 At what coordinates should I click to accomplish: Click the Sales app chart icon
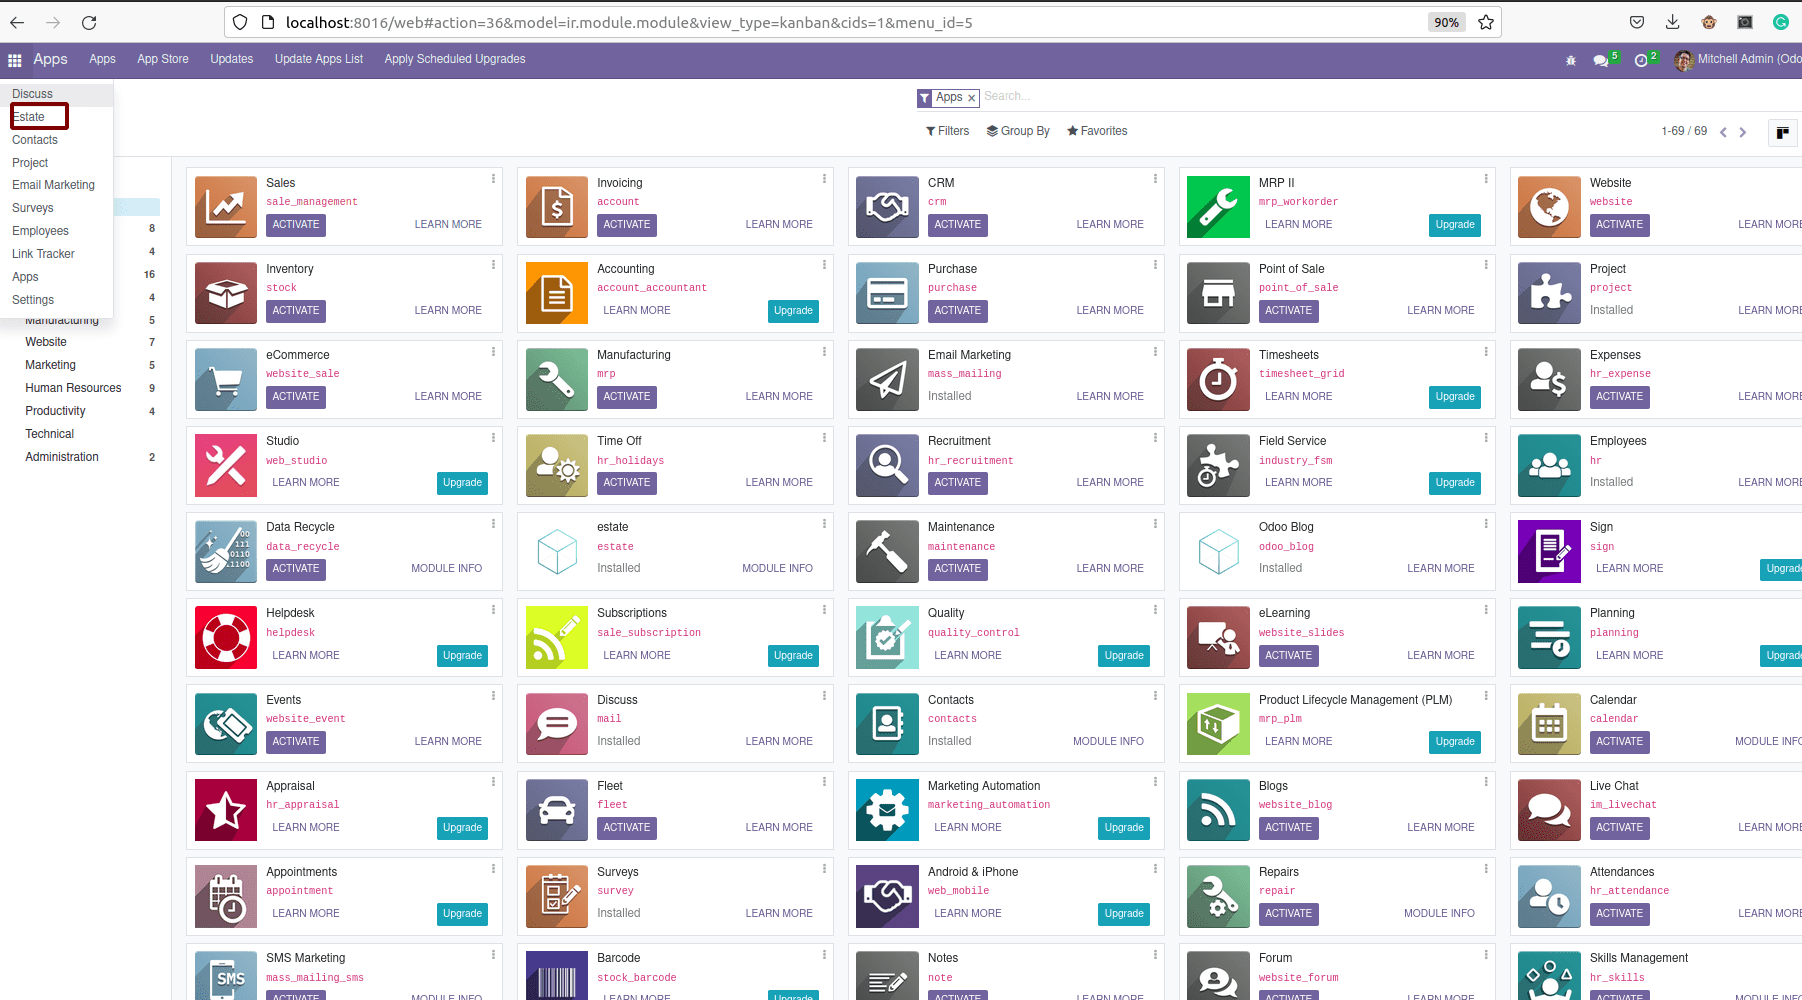tap(225, 207)
